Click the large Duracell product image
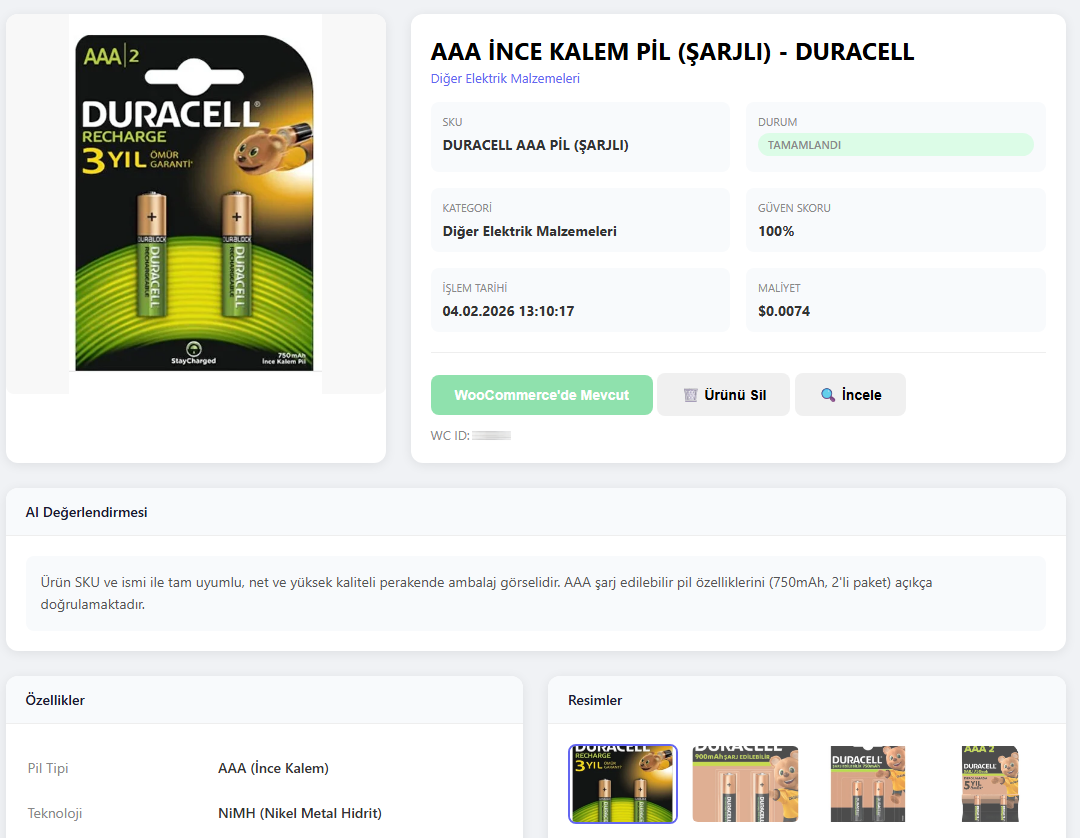 195,203
